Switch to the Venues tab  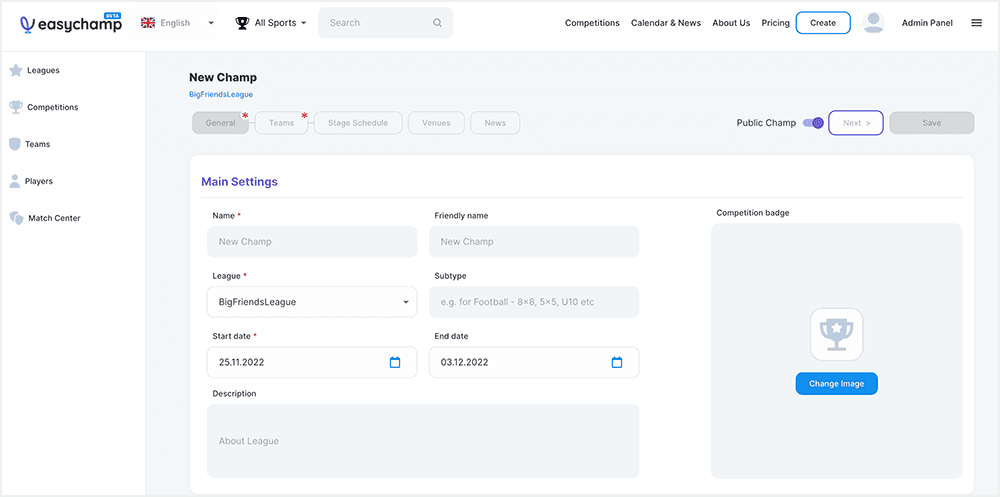point(436,123)
